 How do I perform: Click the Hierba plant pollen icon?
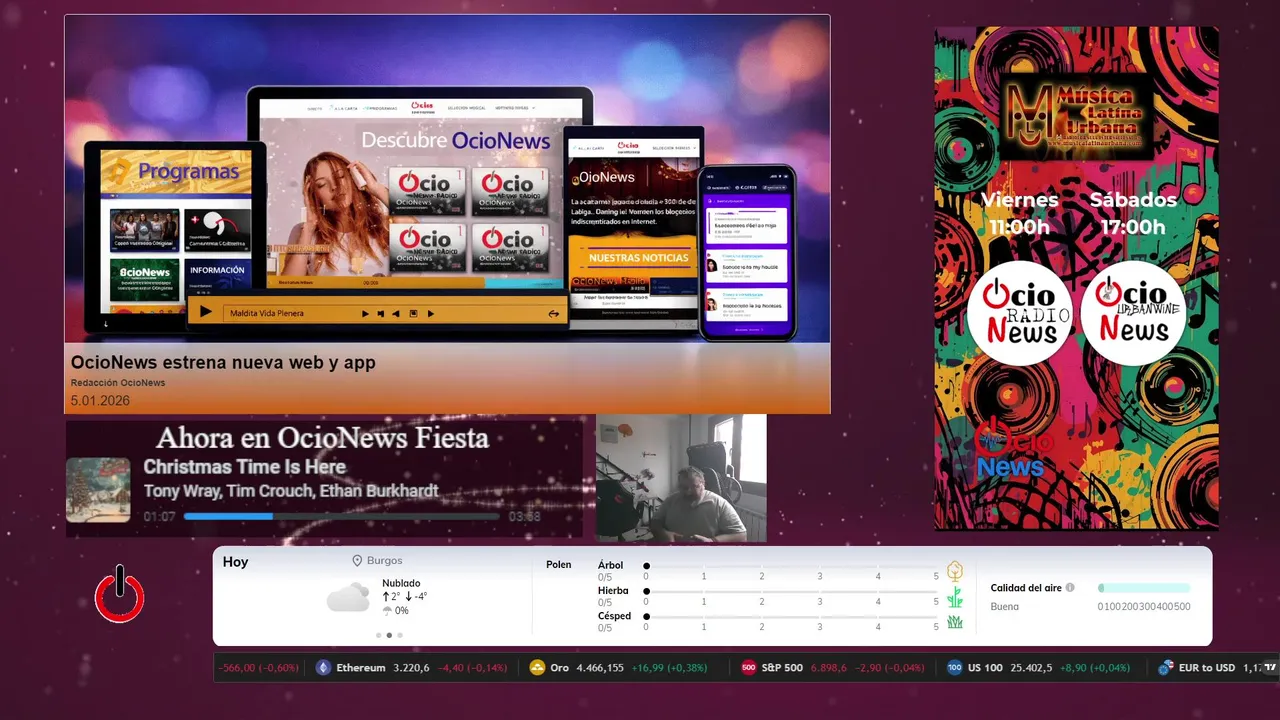[955, 597]
